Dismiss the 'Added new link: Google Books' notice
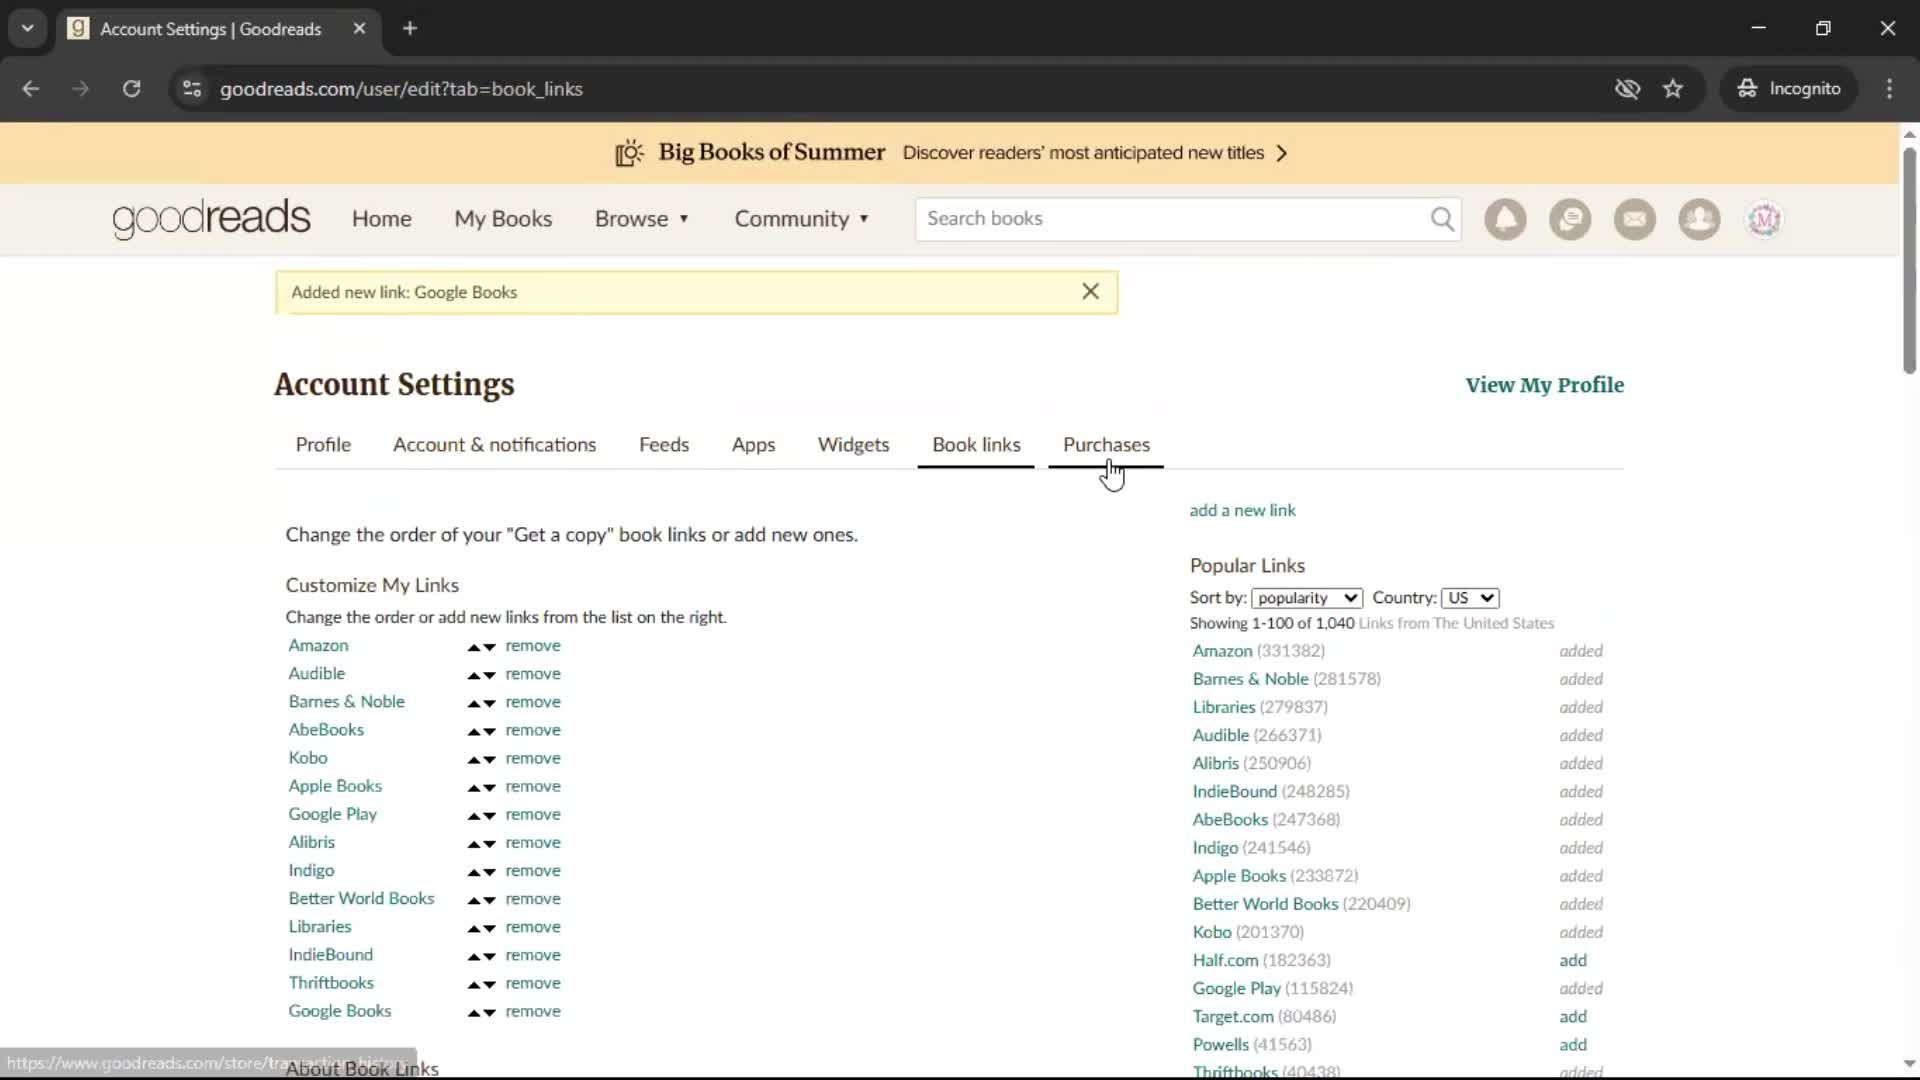Screen dimensions: 1920x1080 pyautogui.click(x=1091, y=291)
